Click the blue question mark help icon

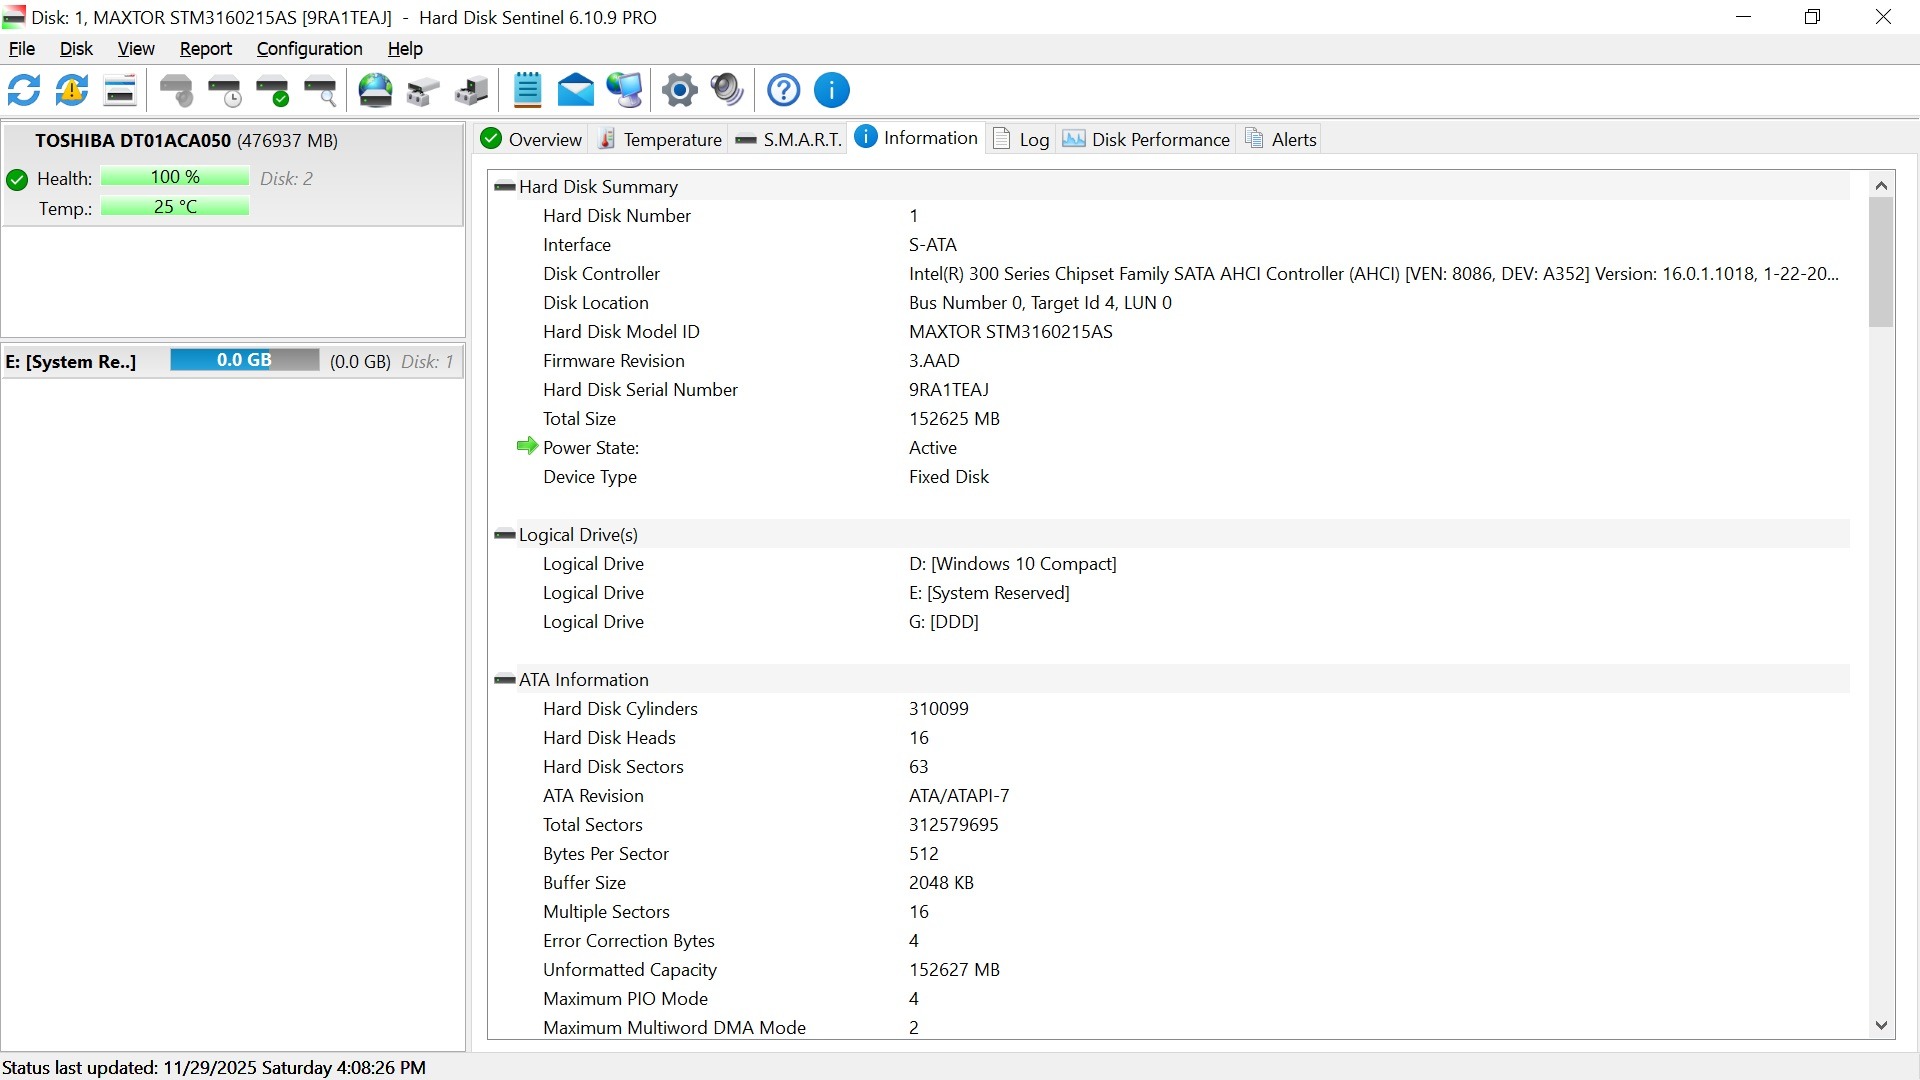783,90
